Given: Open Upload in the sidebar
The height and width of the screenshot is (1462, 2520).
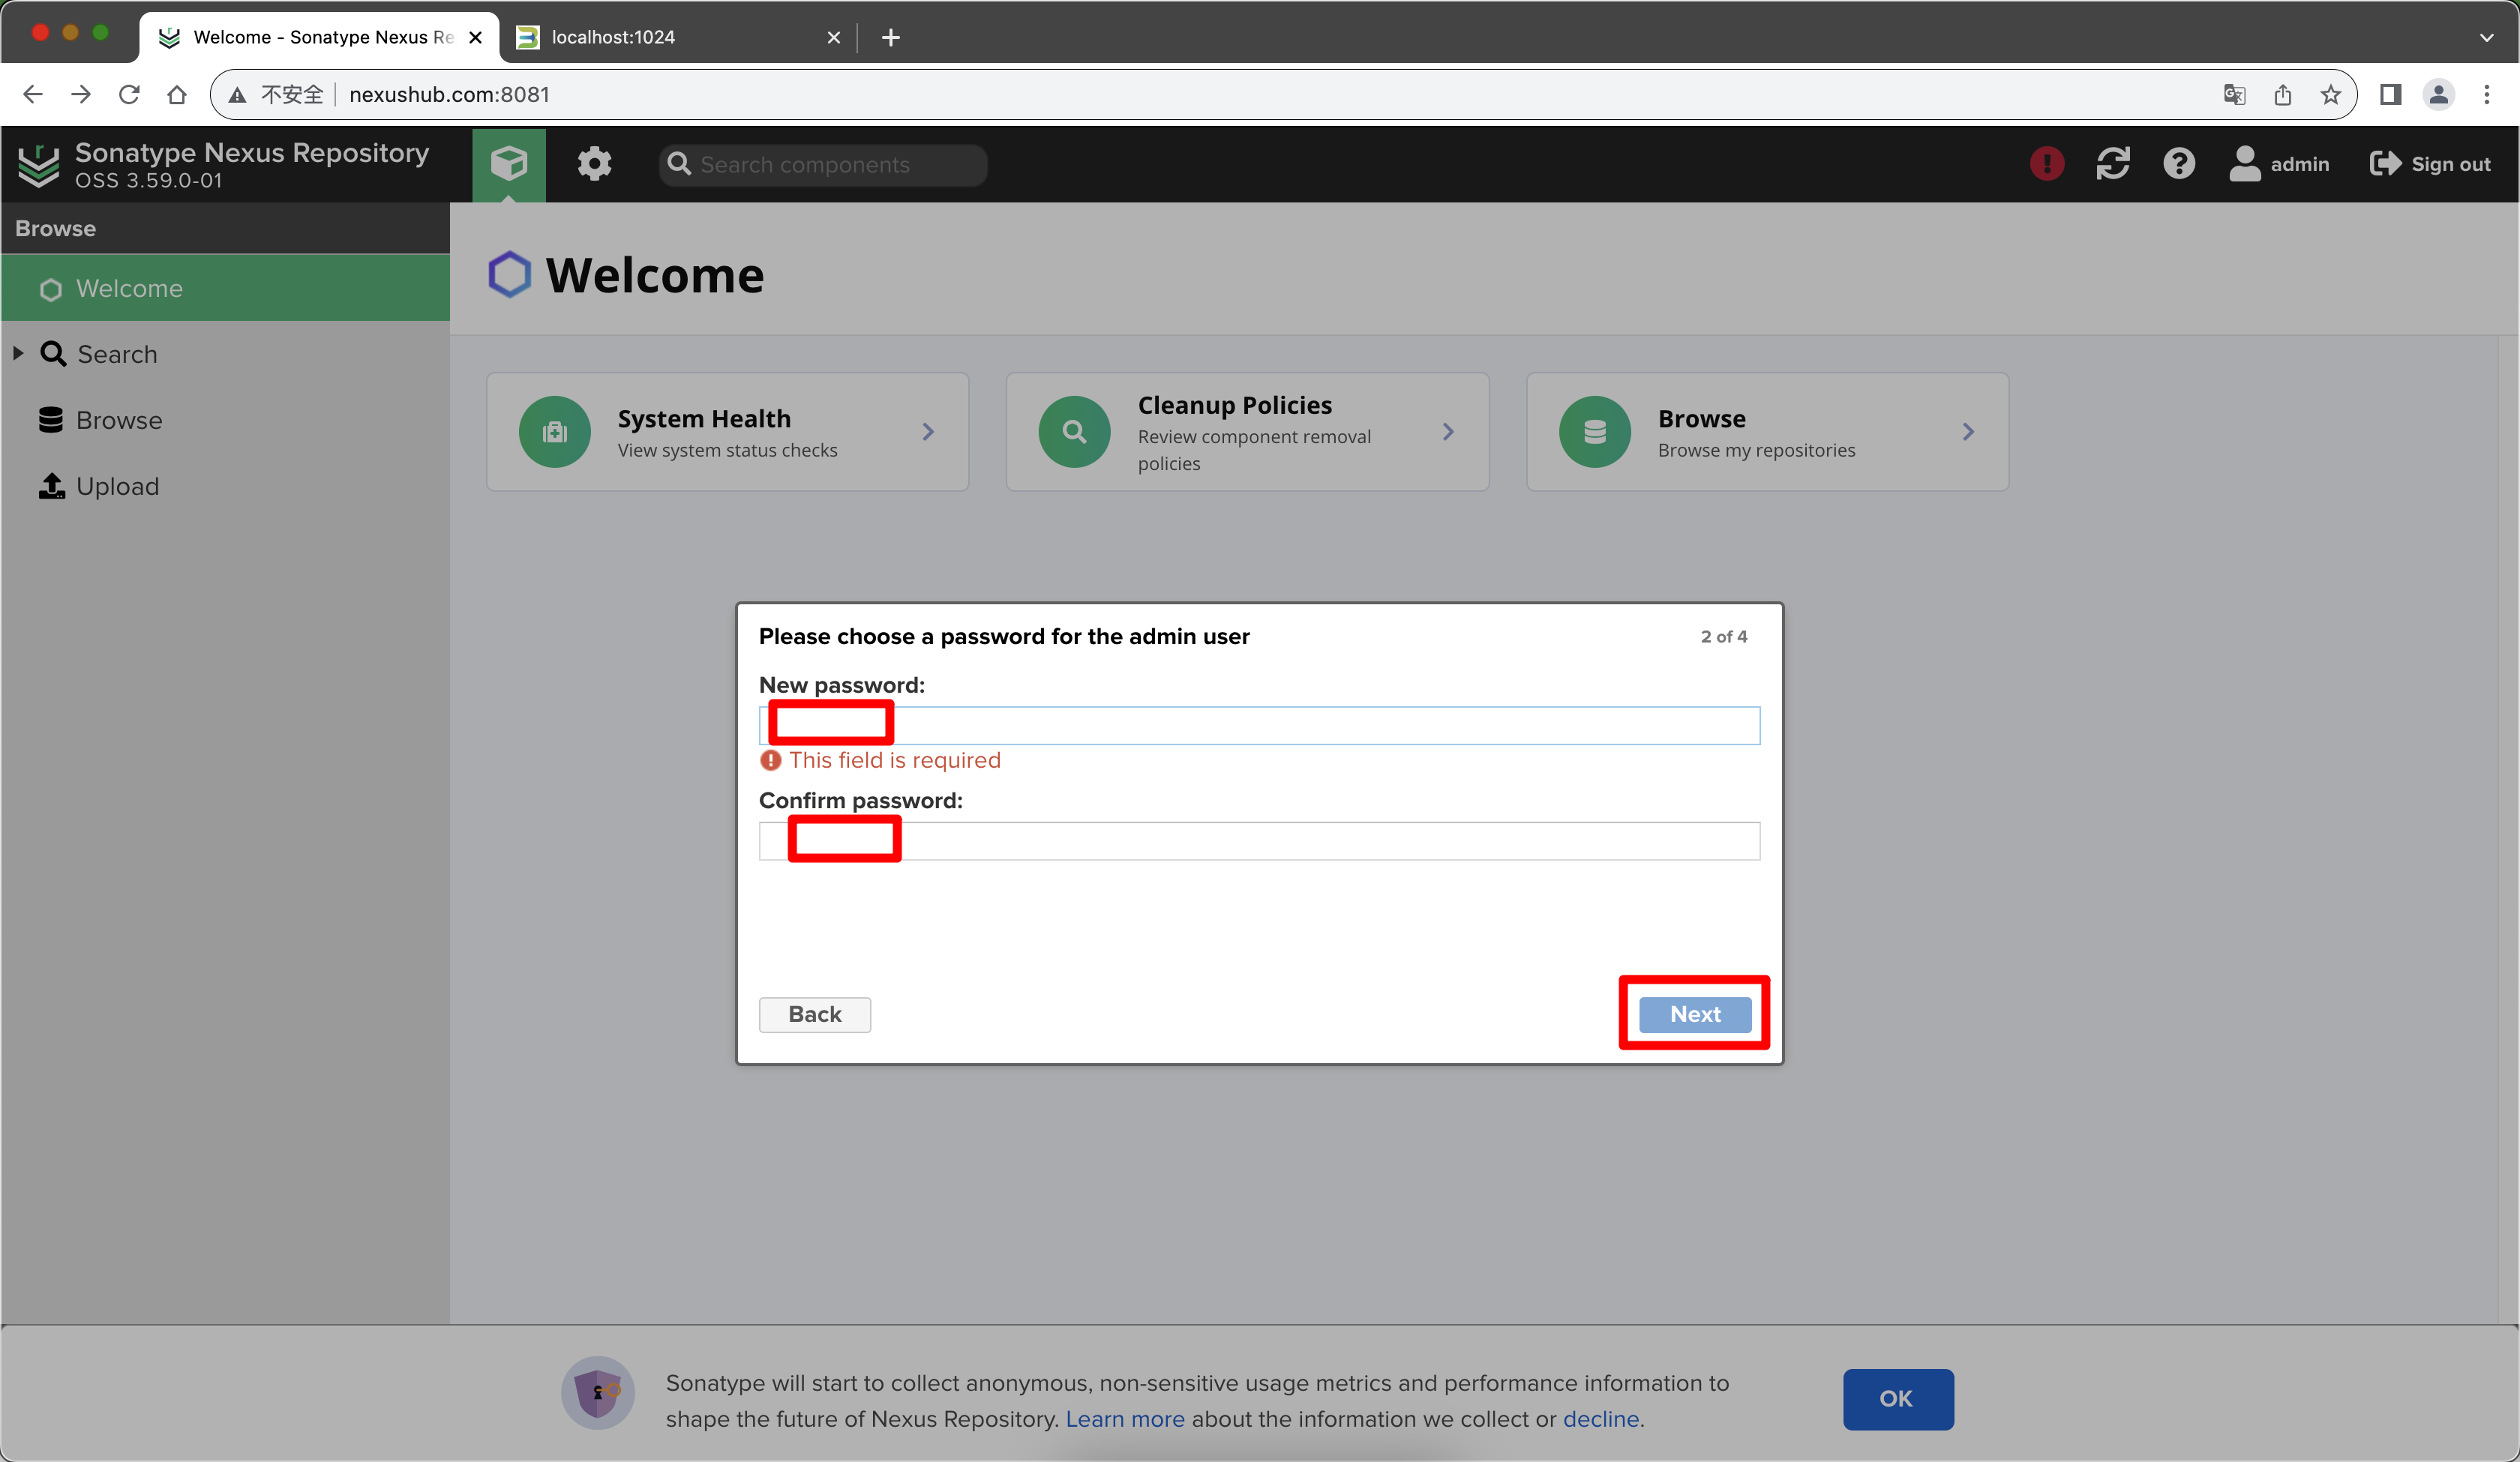Looking at the screenshot, I should point(117,486).
